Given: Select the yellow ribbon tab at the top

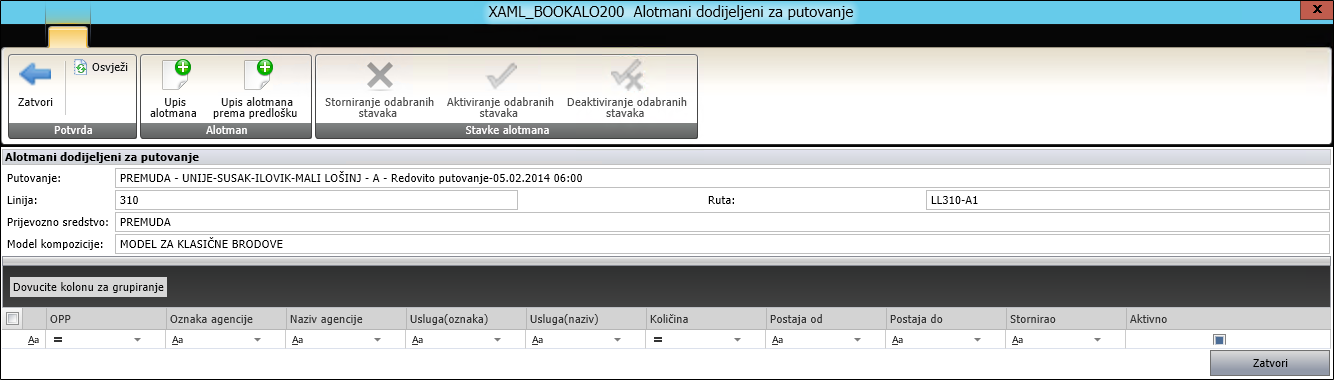Looking at the screenshot, I should [68, 37].
